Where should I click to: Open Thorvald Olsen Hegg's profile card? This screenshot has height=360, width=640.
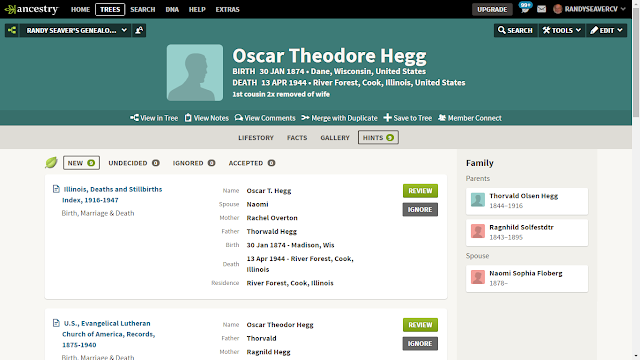click(x=527, y=201)
